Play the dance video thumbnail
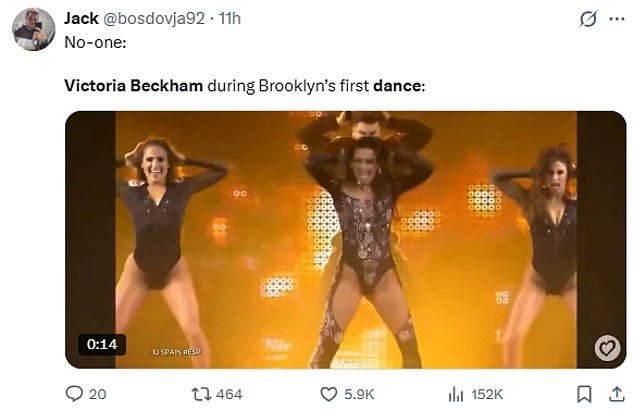Viewport: 634px width, 410px height. coord(345,239)
